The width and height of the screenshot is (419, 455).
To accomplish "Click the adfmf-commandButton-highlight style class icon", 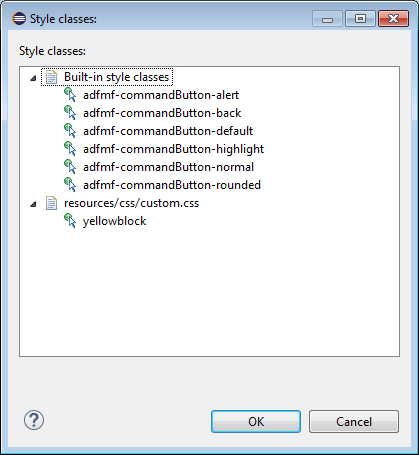I will click(x=70, y=149).
